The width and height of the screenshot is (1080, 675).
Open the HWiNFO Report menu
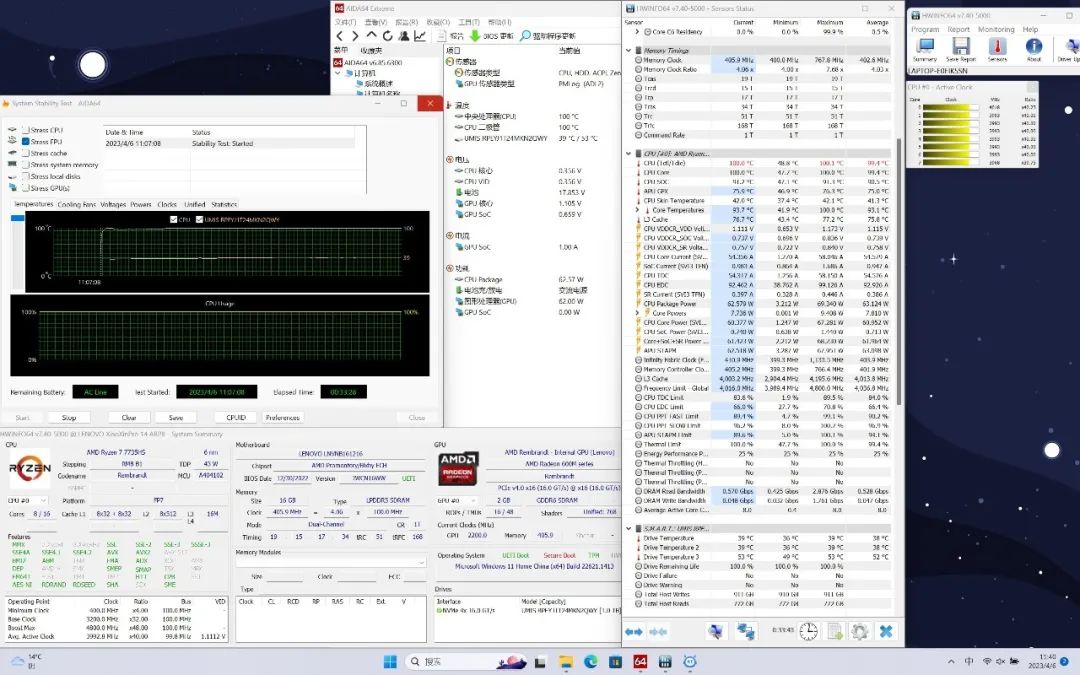tap(958, 30)
